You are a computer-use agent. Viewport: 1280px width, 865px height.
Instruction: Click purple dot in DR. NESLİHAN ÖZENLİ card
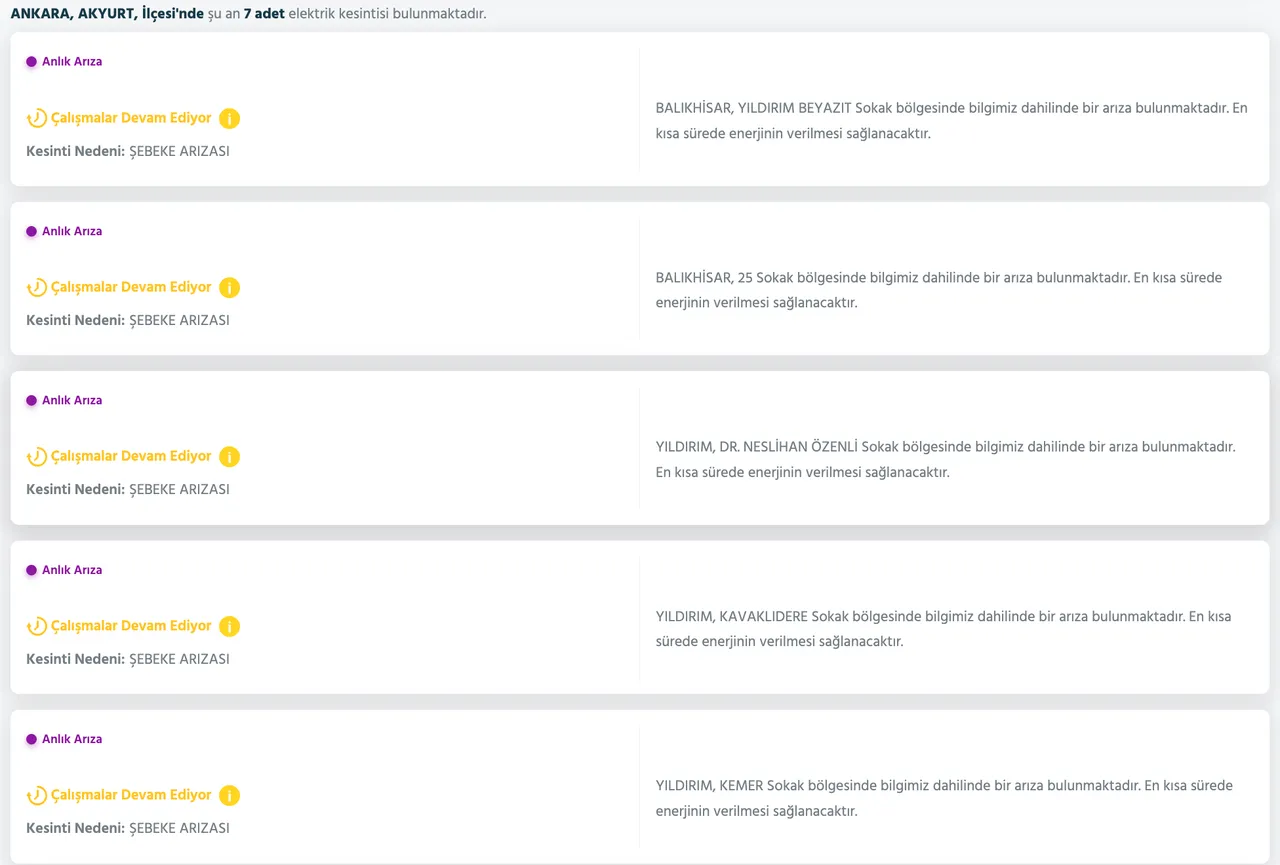pos(31,401)
